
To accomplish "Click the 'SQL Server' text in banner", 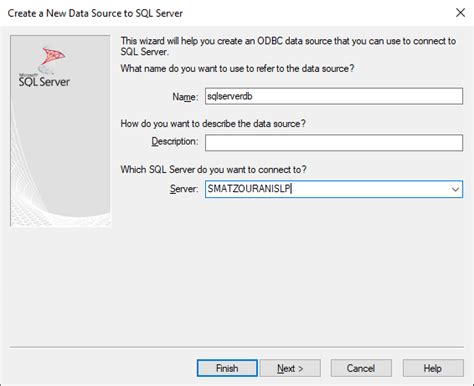I will tap(44, 82).
